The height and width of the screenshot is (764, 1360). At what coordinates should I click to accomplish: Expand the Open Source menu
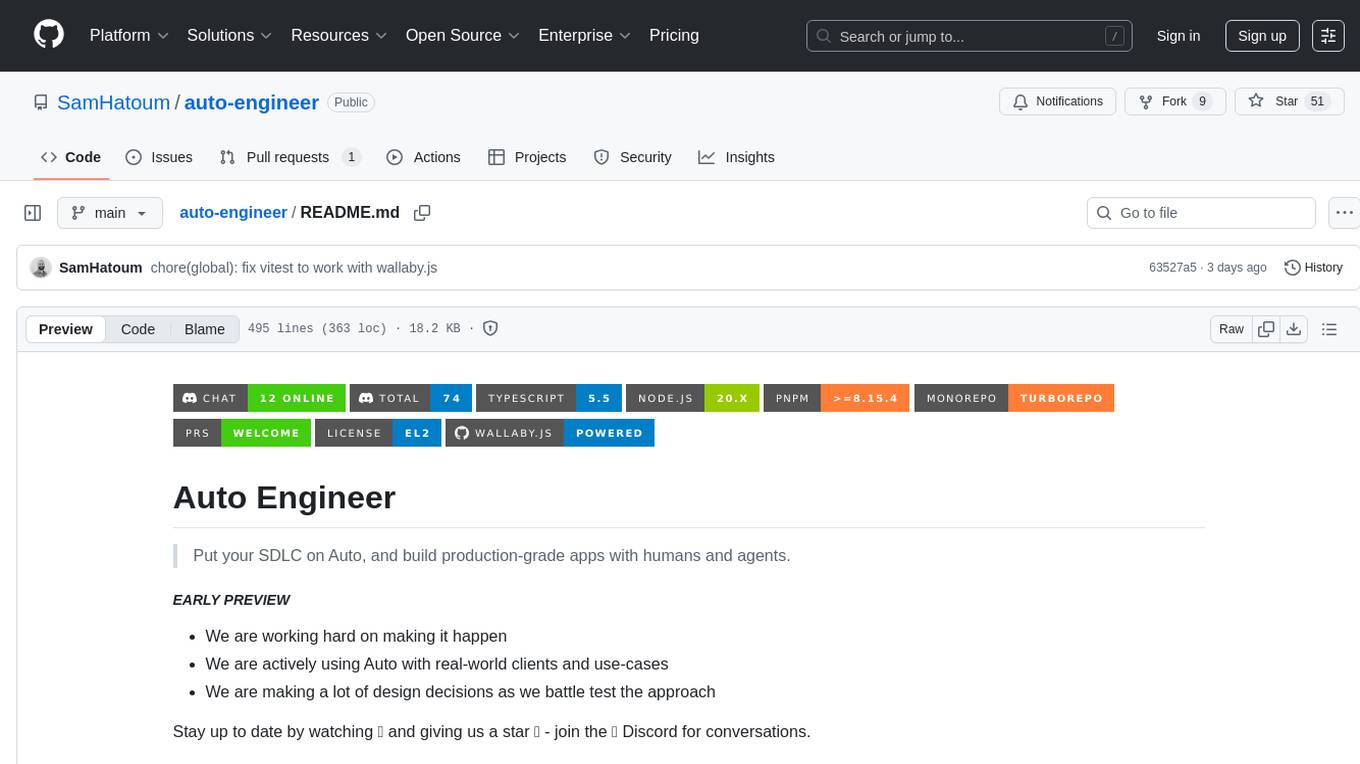[462, 35]
